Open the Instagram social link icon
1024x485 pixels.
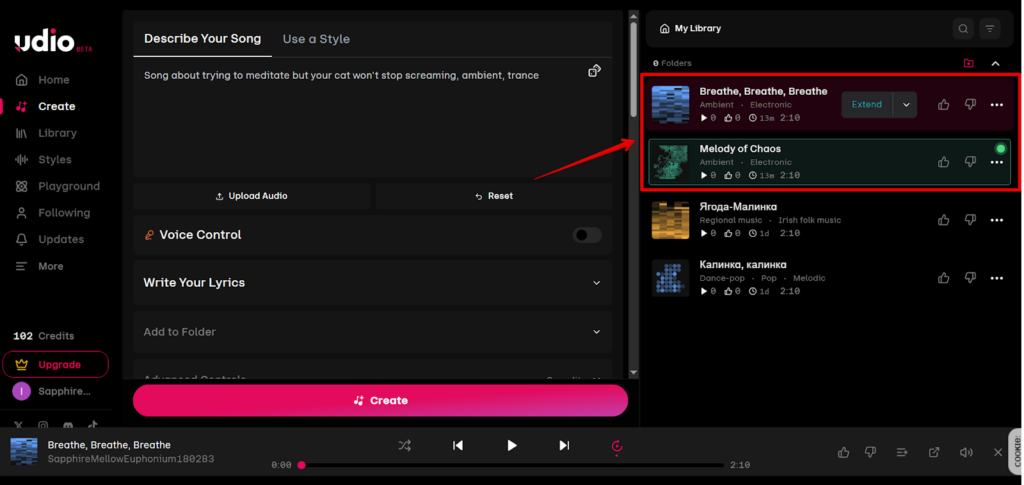point(42,426)
